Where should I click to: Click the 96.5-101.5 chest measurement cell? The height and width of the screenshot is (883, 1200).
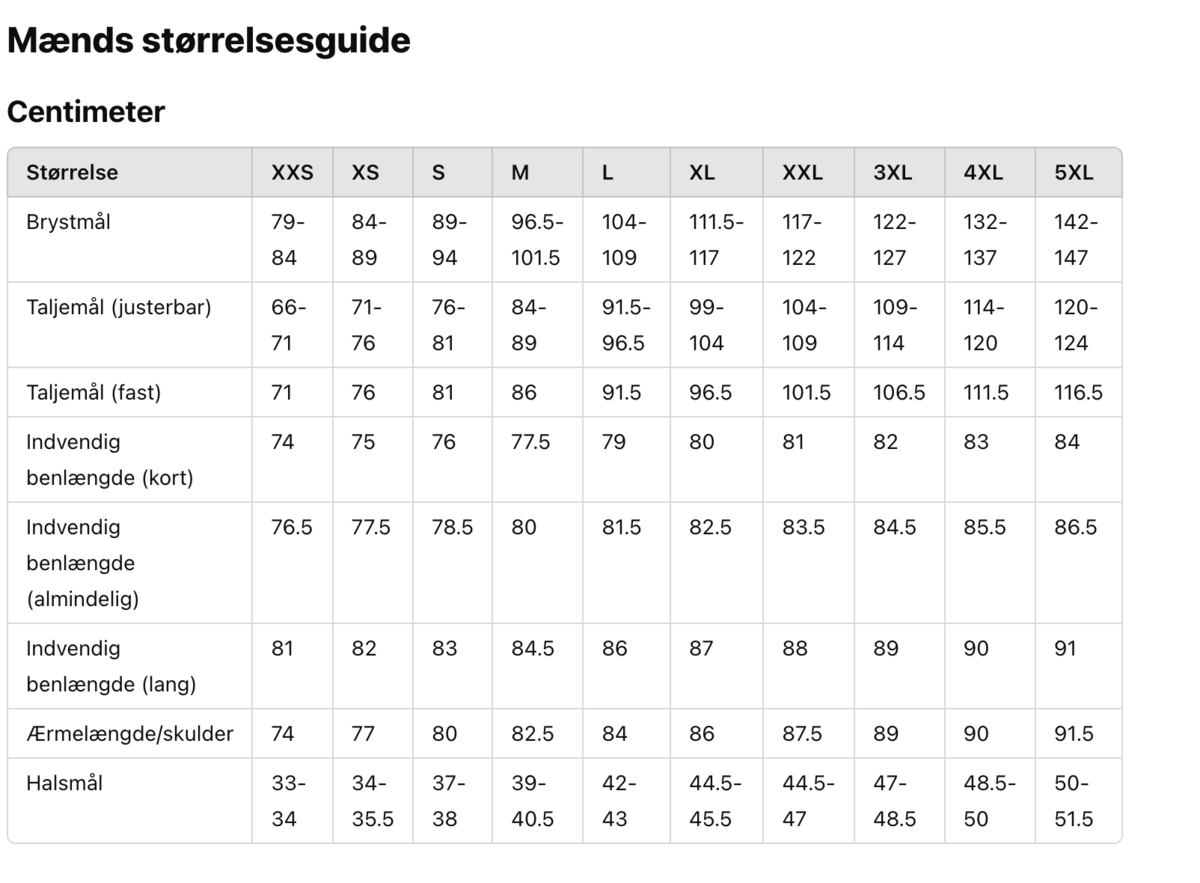pos(537,240)
